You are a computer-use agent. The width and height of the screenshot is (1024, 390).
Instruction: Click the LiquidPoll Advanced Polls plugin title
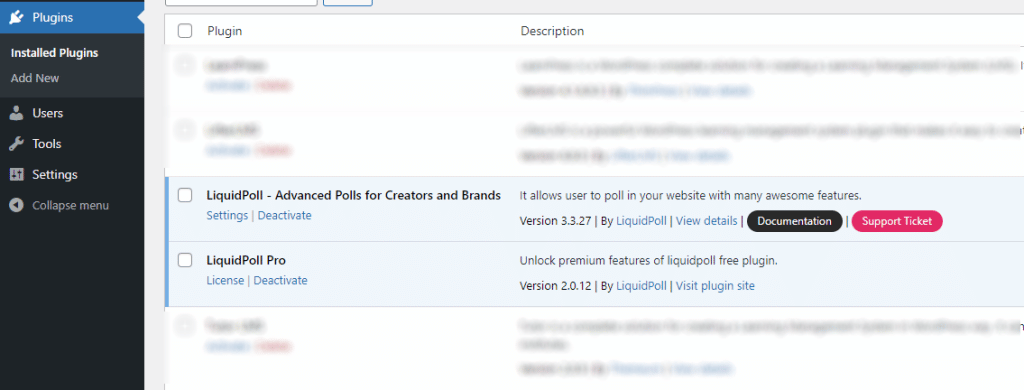click(353, 195)
